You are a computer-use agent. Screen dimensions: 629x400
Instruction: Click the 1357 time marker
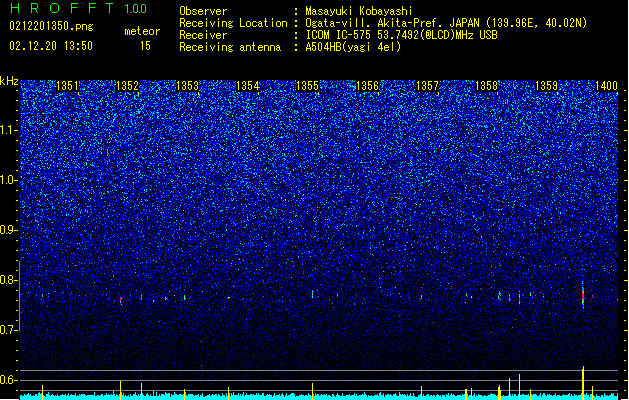click(x=427, y=86)
